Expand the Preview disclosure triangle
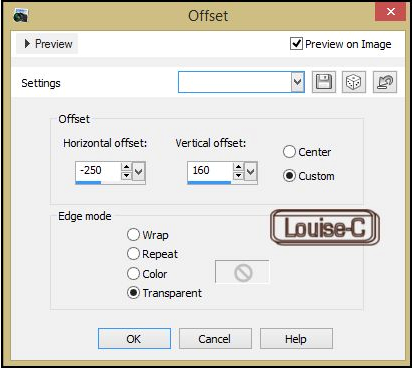This screenshot has width=412, height=369. click(27, 44)
